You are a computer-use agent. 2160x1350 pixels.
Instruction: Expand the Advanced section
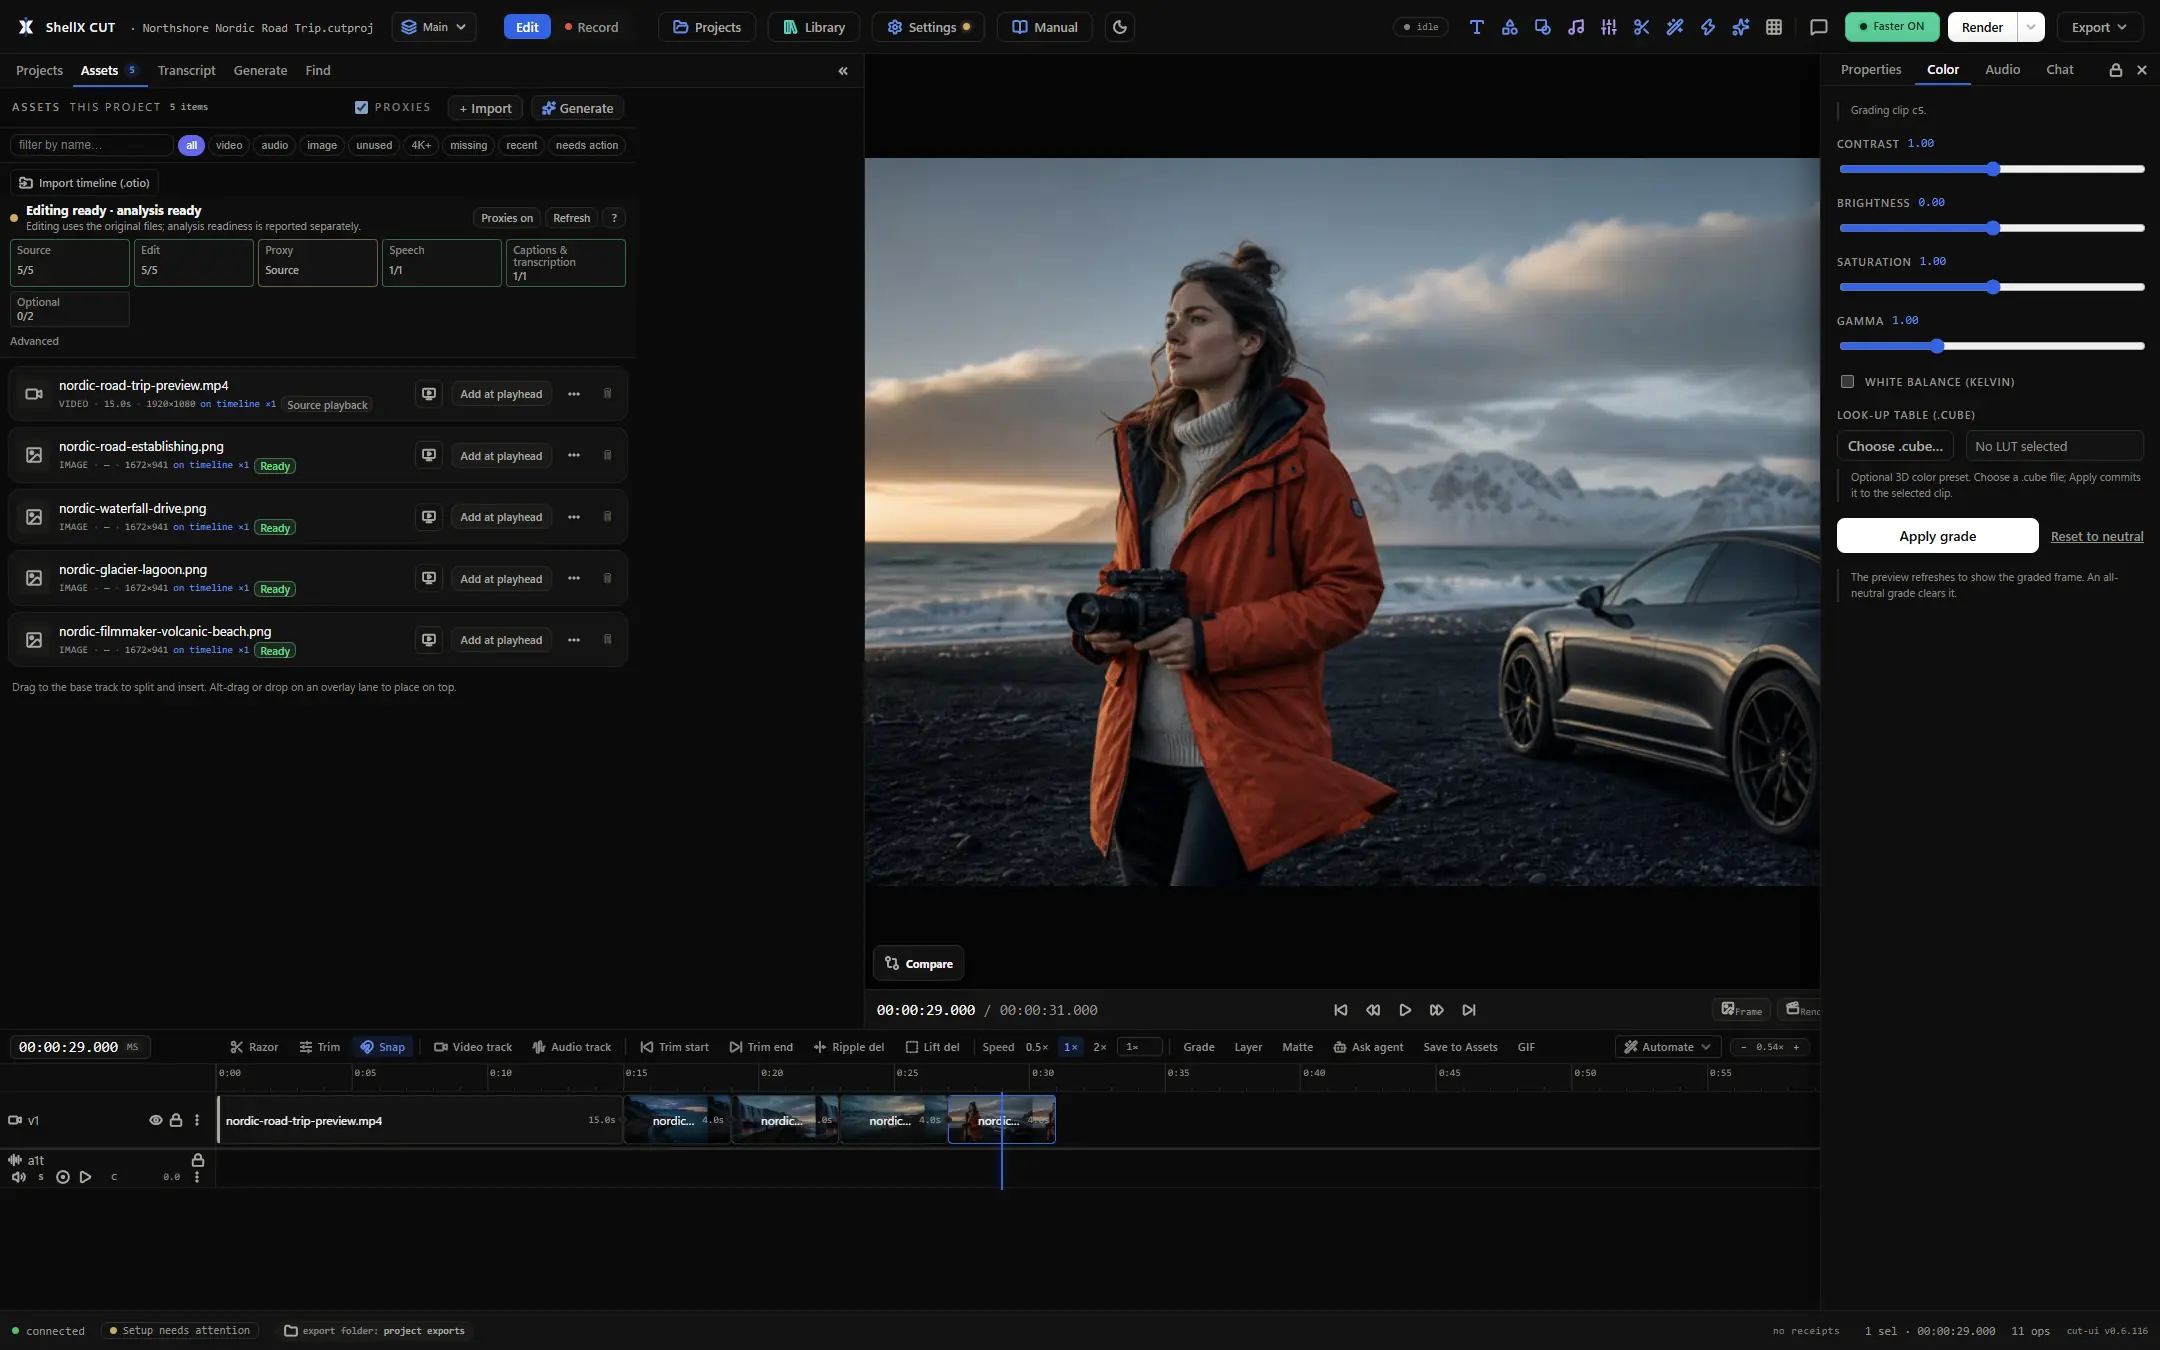[x=34, y=341]
